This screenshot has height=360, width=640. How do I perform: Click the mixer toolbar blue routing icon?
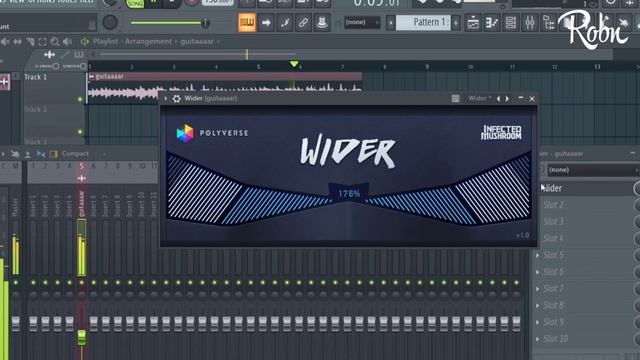point(40,154)
